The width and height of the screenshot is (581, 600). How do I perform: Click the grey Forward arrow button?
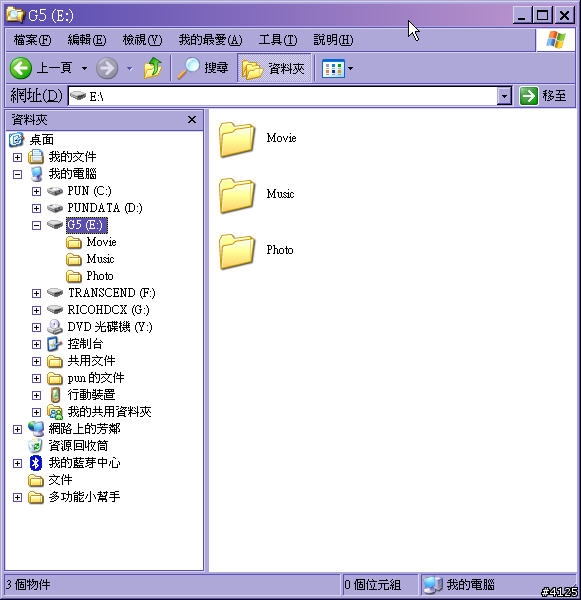point(107,68)
